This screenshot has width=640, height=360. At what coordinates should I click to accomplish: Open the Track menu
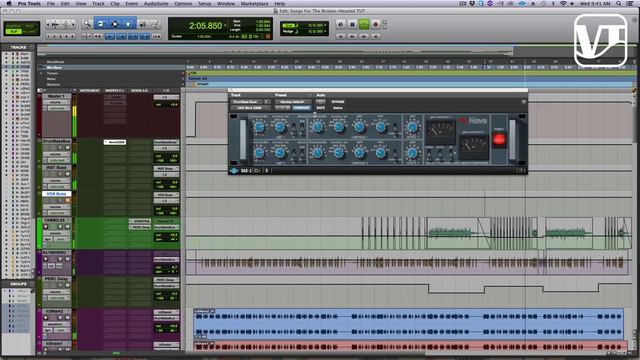pyautogui.click(x=98, y=3)
